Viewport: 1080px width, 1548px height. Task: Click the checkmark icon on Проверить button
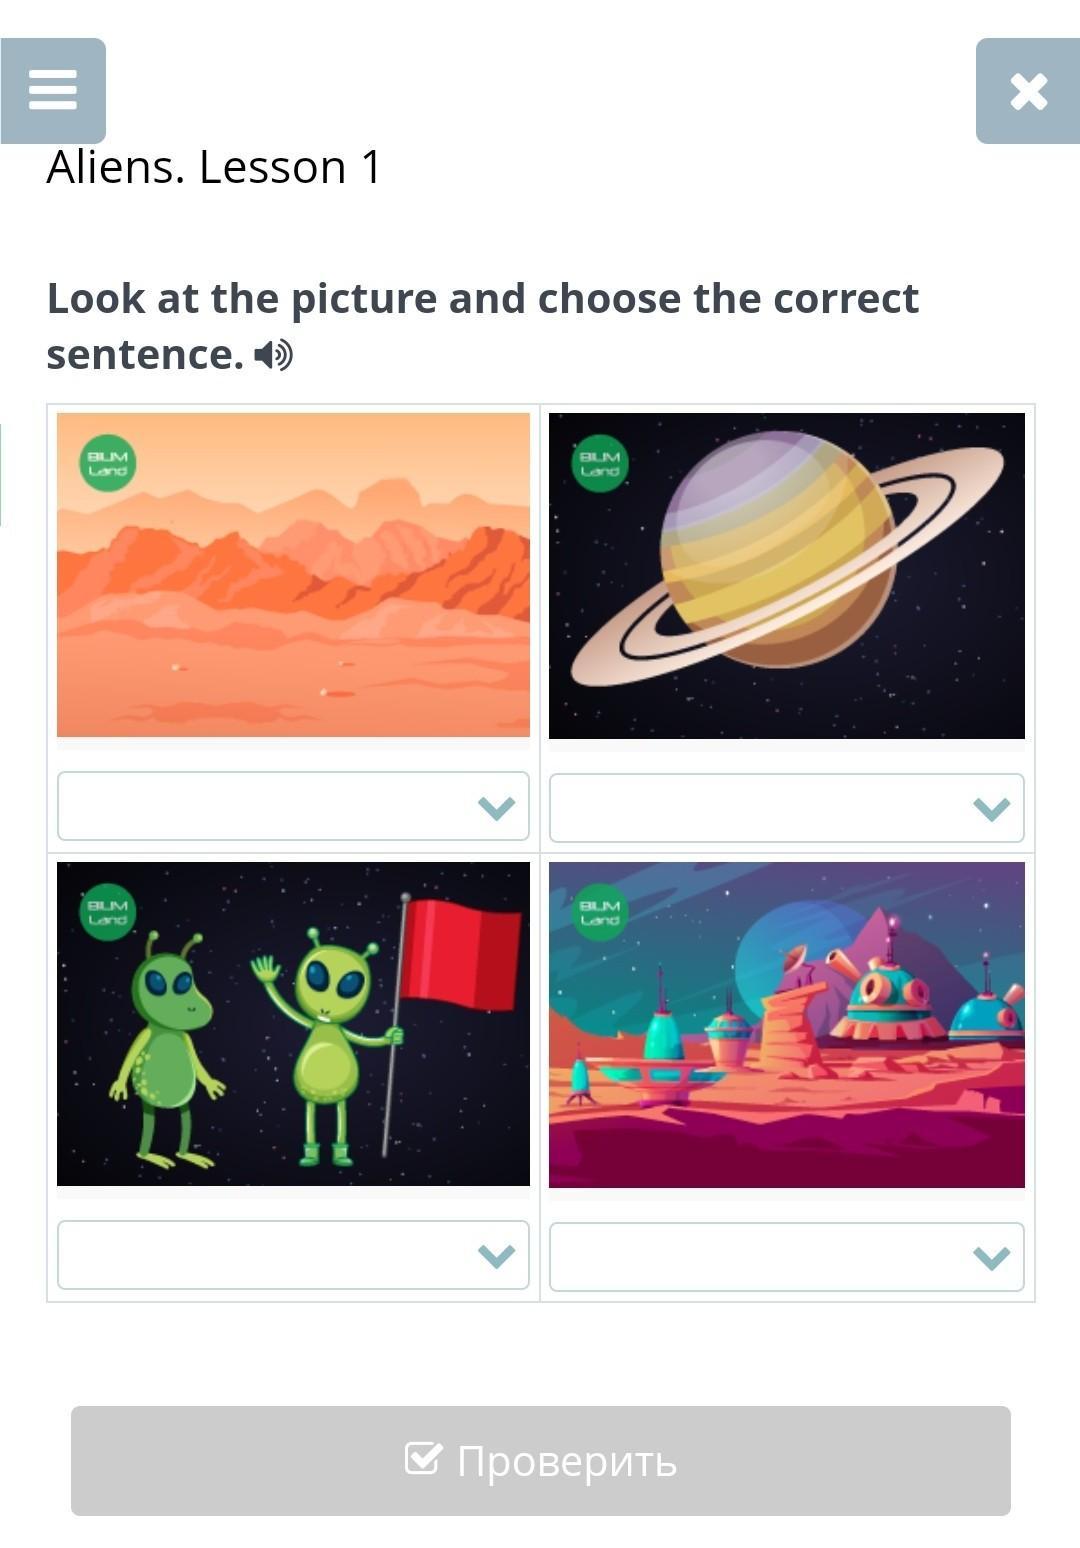coord(422,1459)
